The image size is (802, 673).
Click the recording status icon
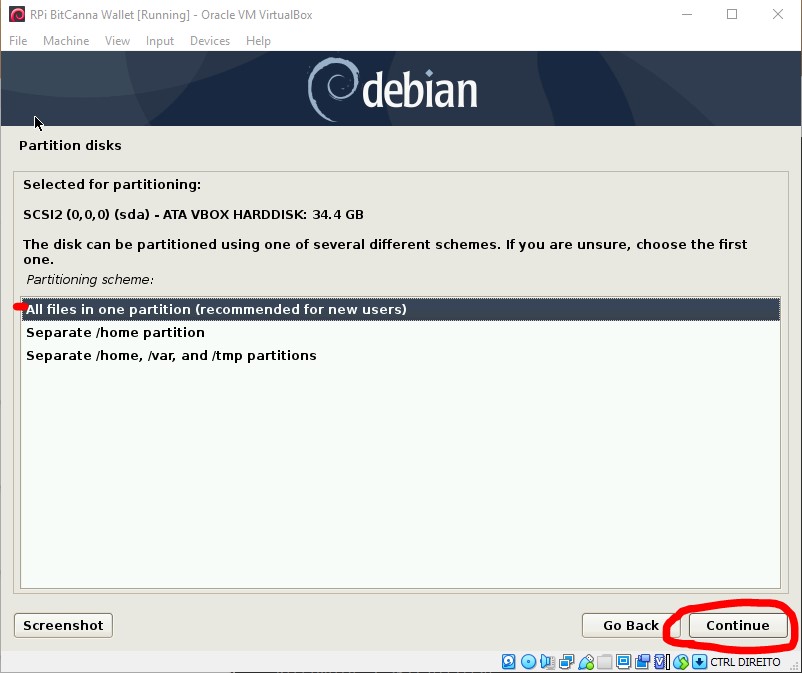(x=642, y=662)
